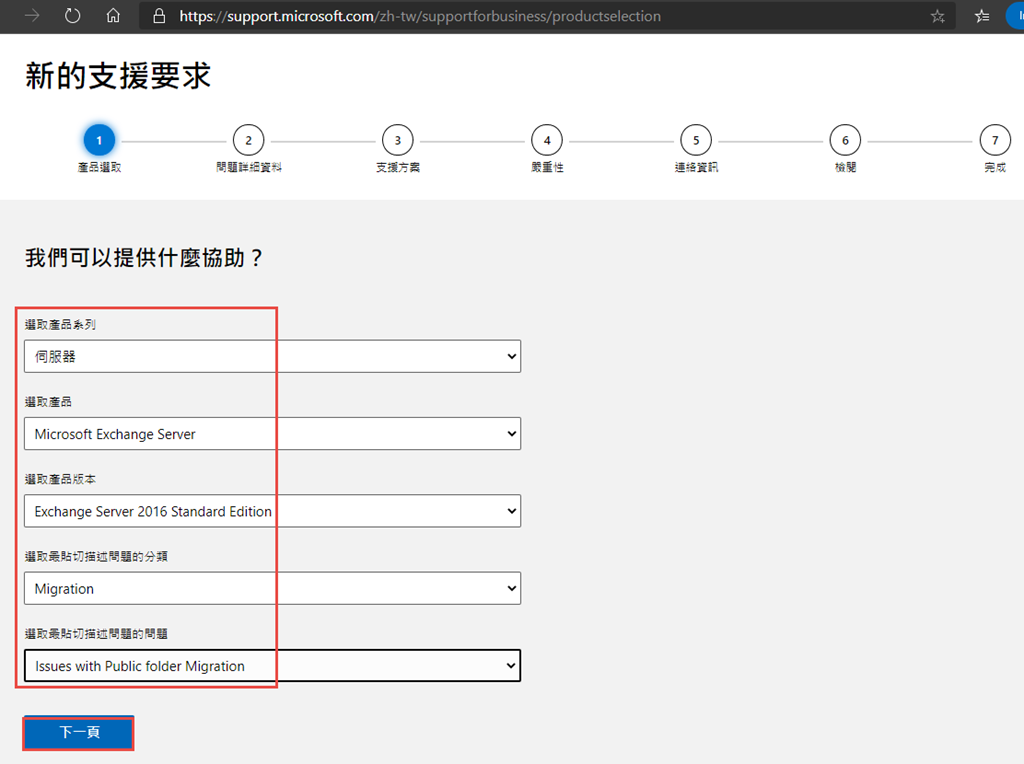Select step 5 連絡資訊 in progress bar

(x=696, y=140)
